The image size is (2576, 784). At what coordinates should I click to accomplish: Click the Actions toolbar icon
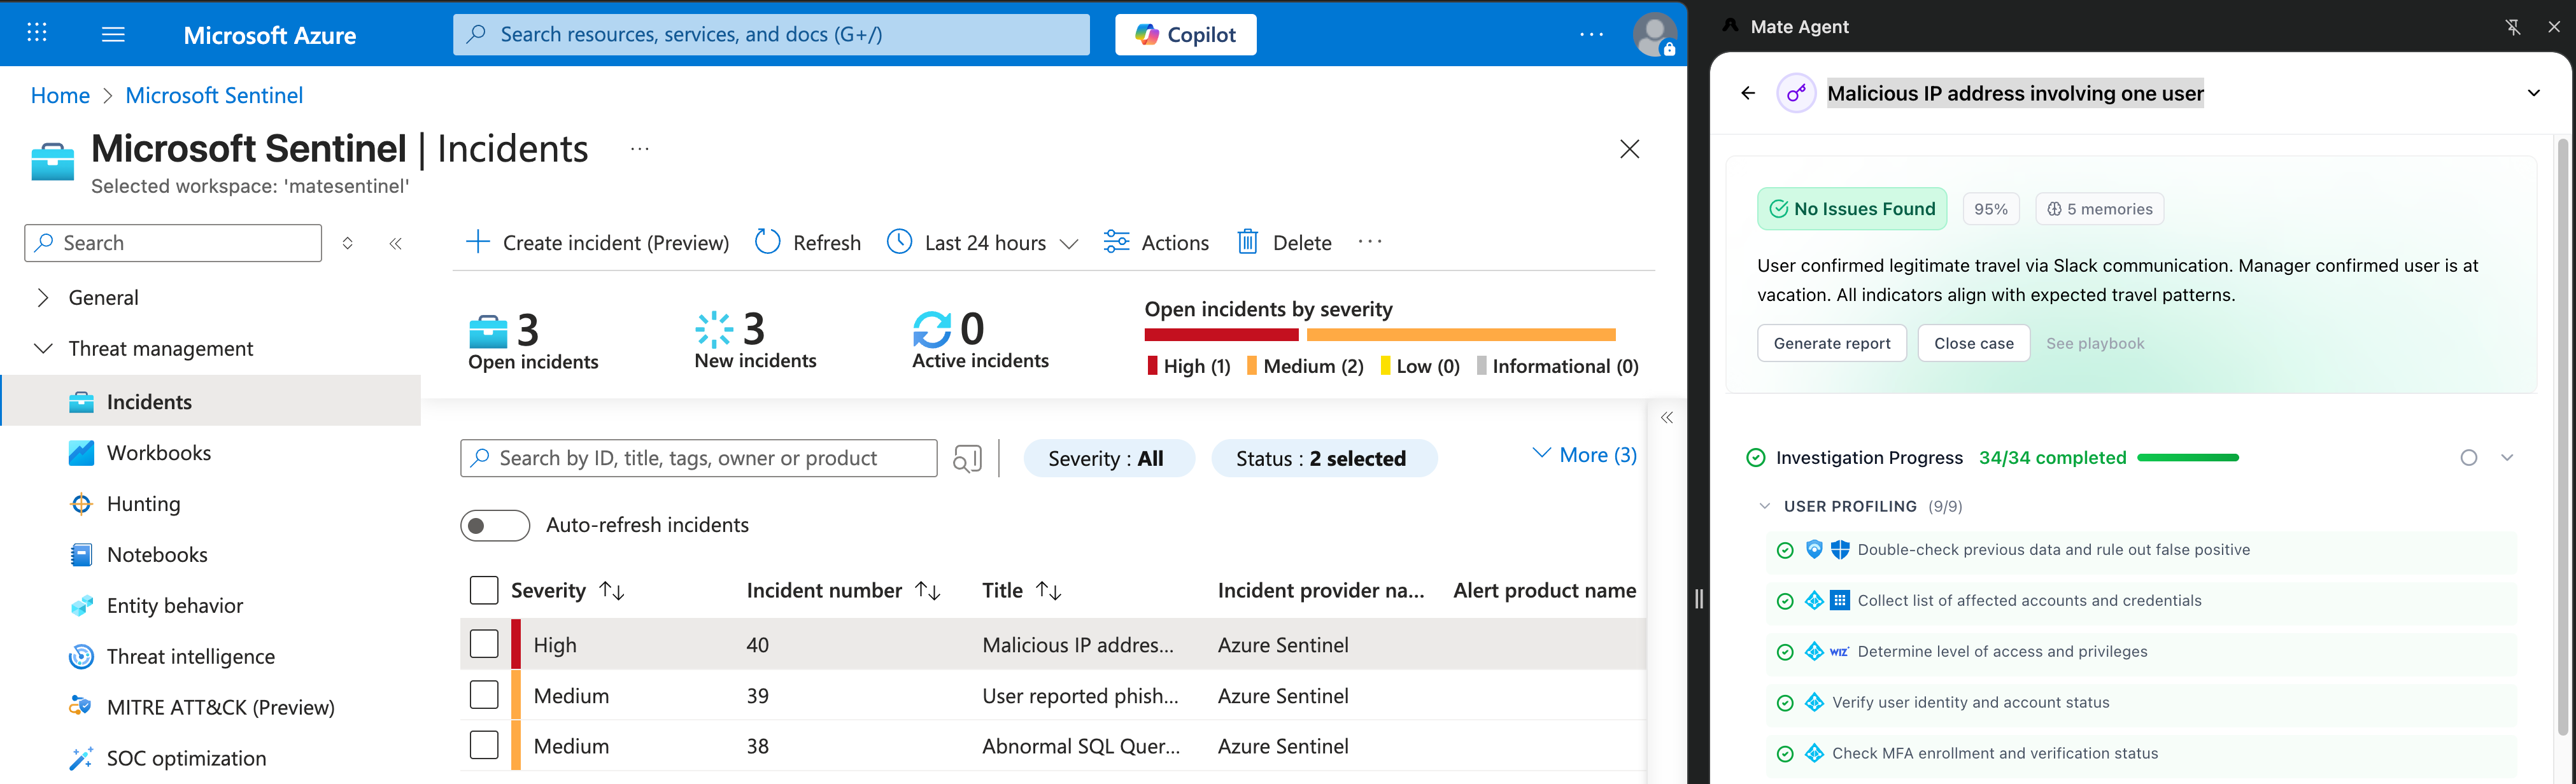click(x=1116, y=242)
